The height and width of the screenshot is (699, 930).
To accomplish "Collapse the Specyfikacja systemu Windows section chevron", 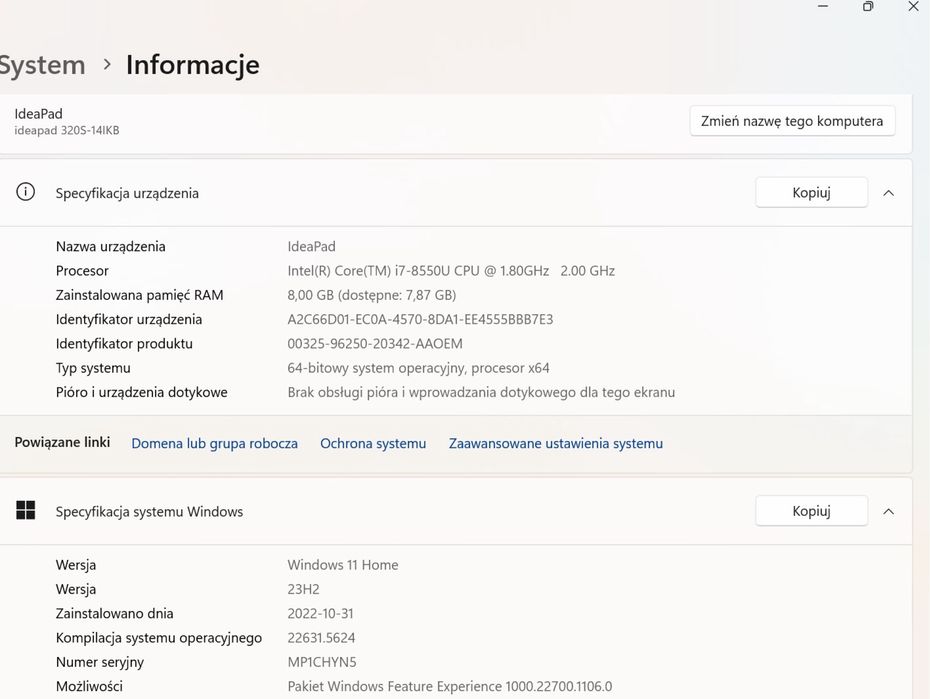I will pos(888,511).
